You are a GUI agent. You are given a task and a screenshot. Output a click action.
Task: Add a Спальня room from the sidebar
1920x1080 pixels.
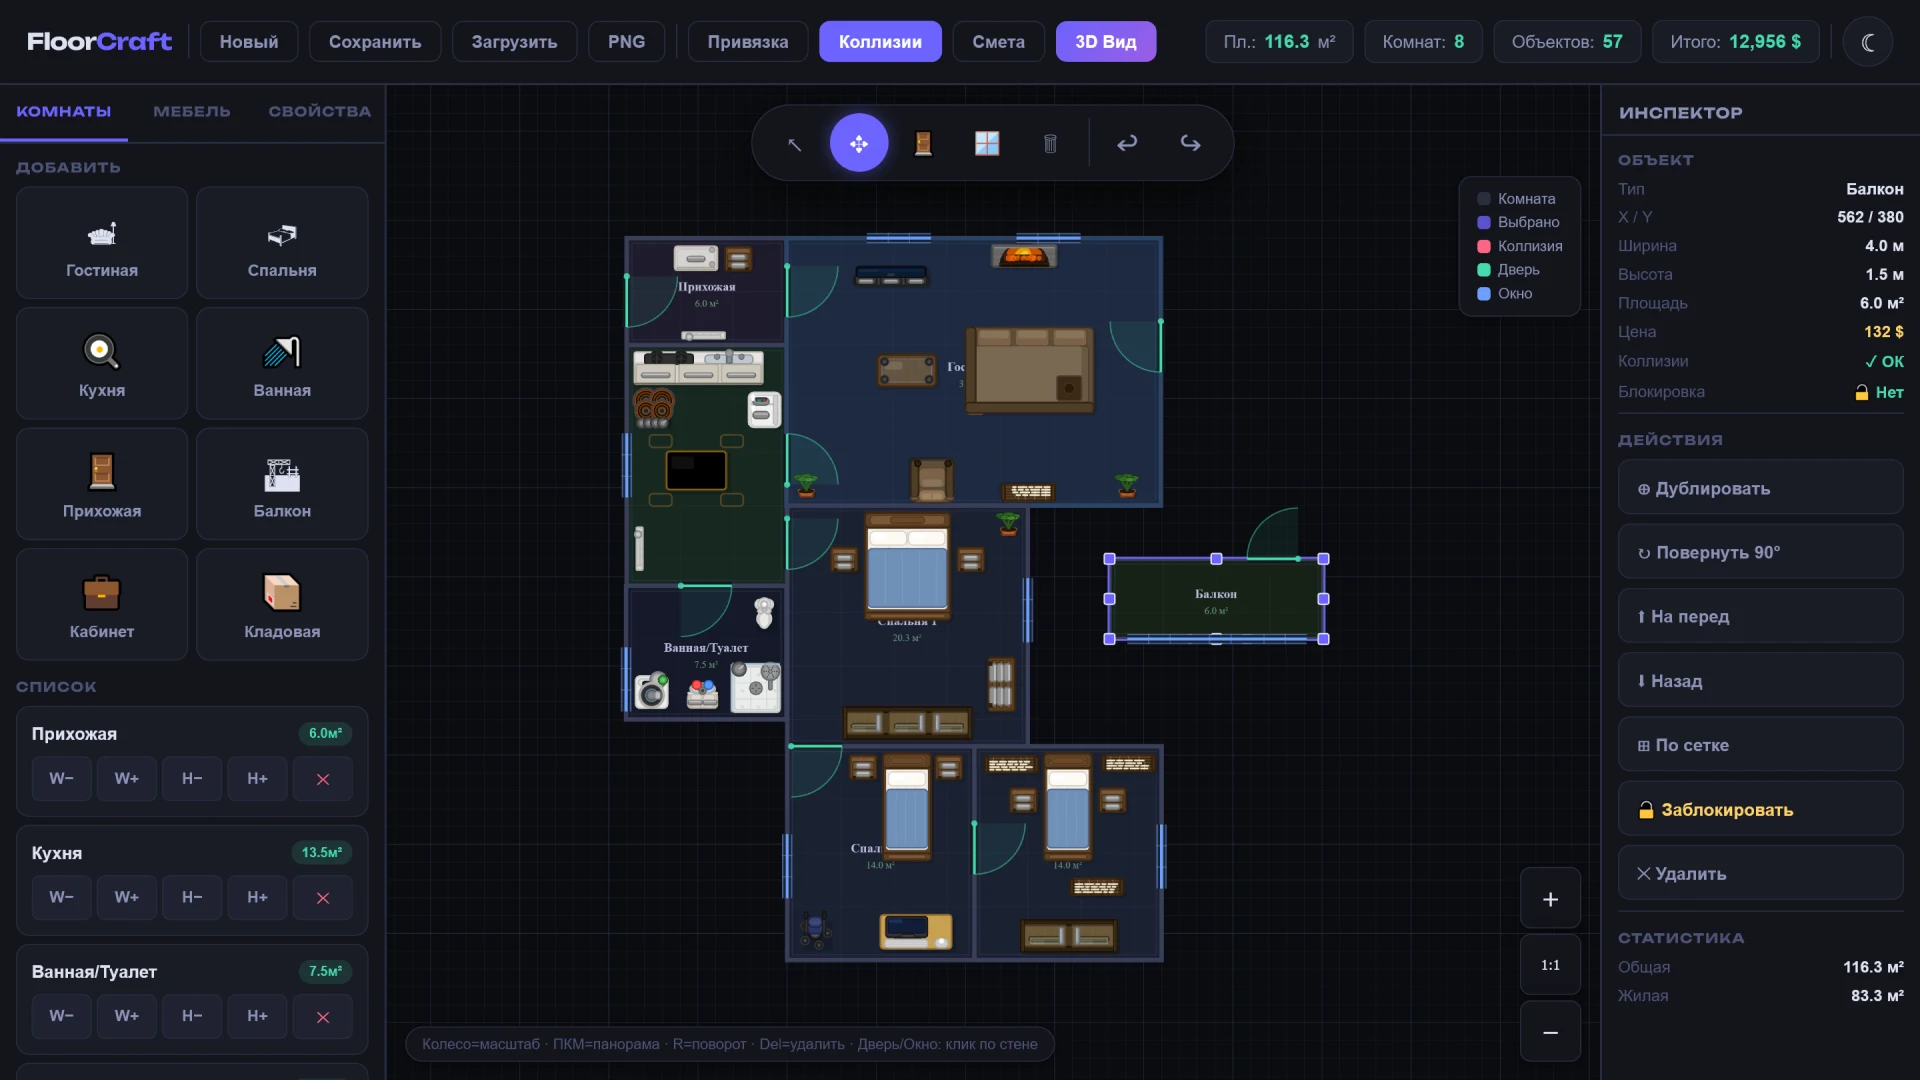click(x=282, y=242)
